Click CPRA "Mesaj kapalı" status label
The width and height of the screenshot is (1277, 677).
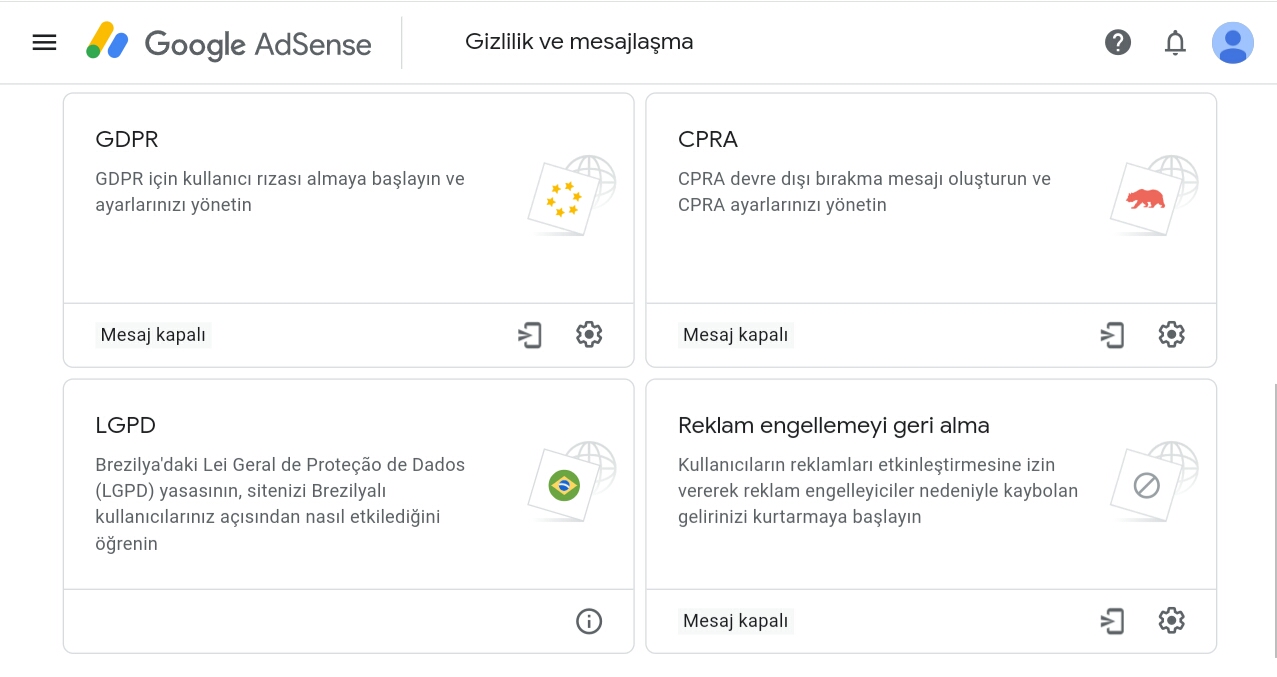[x=736, y=335]
